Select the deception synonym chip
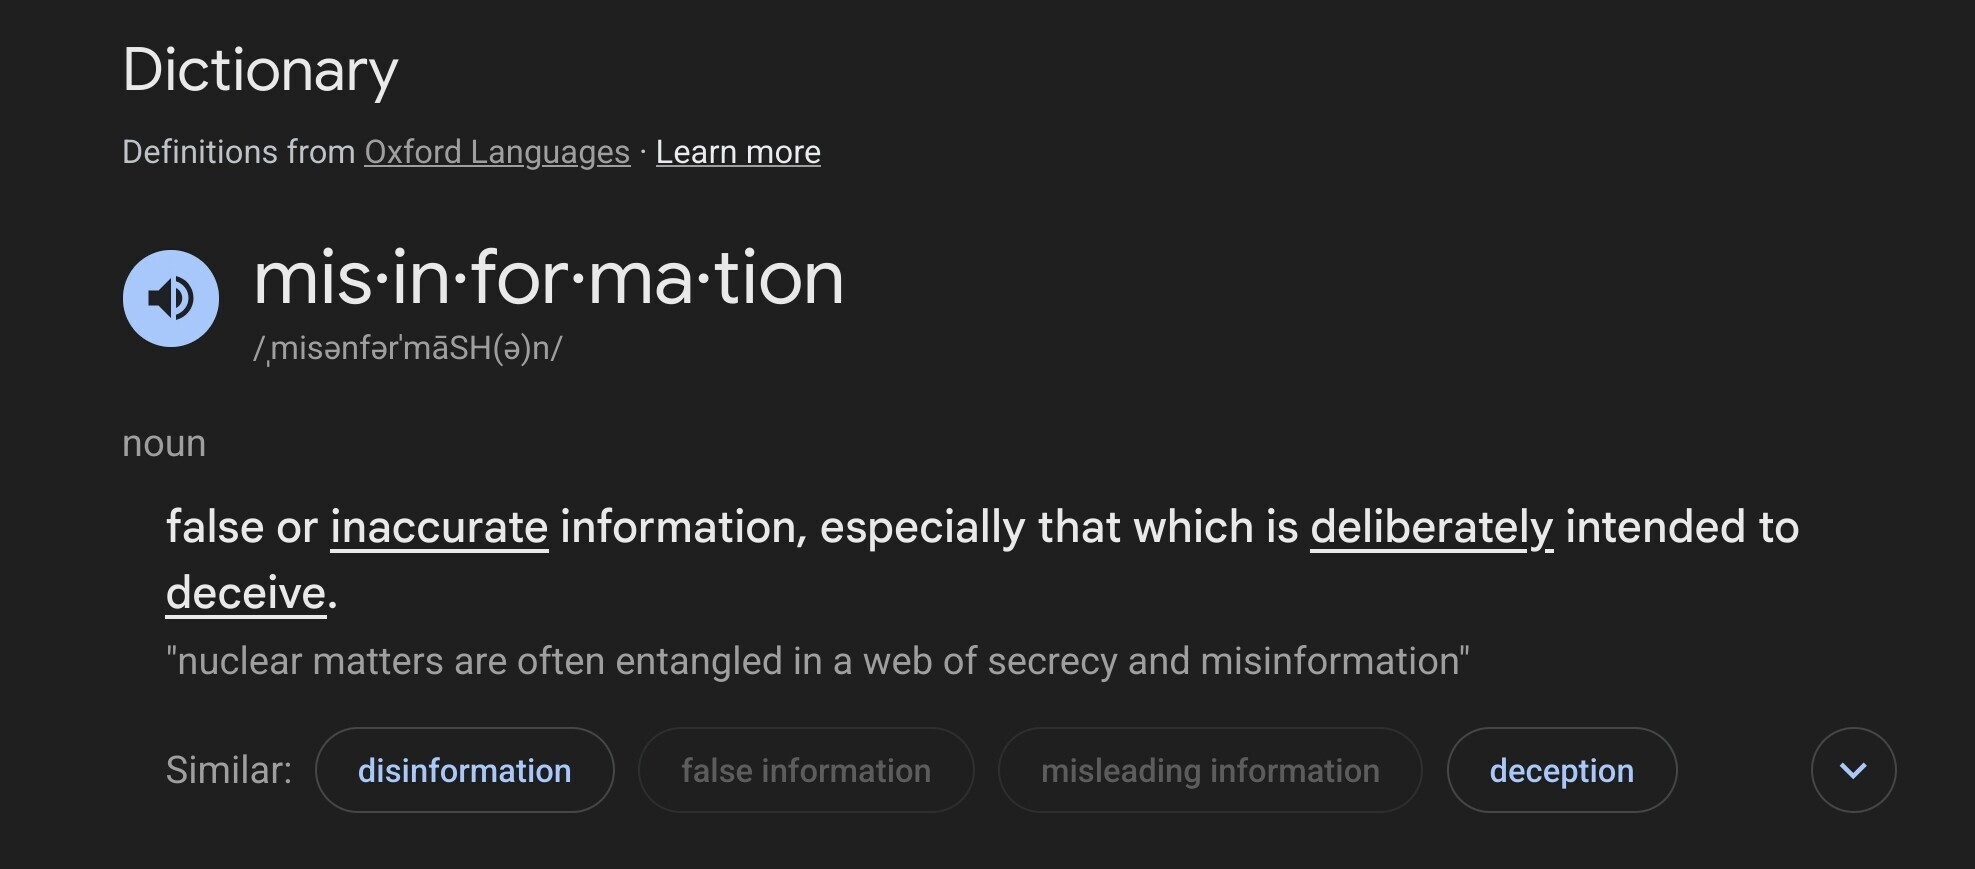 1561,770
